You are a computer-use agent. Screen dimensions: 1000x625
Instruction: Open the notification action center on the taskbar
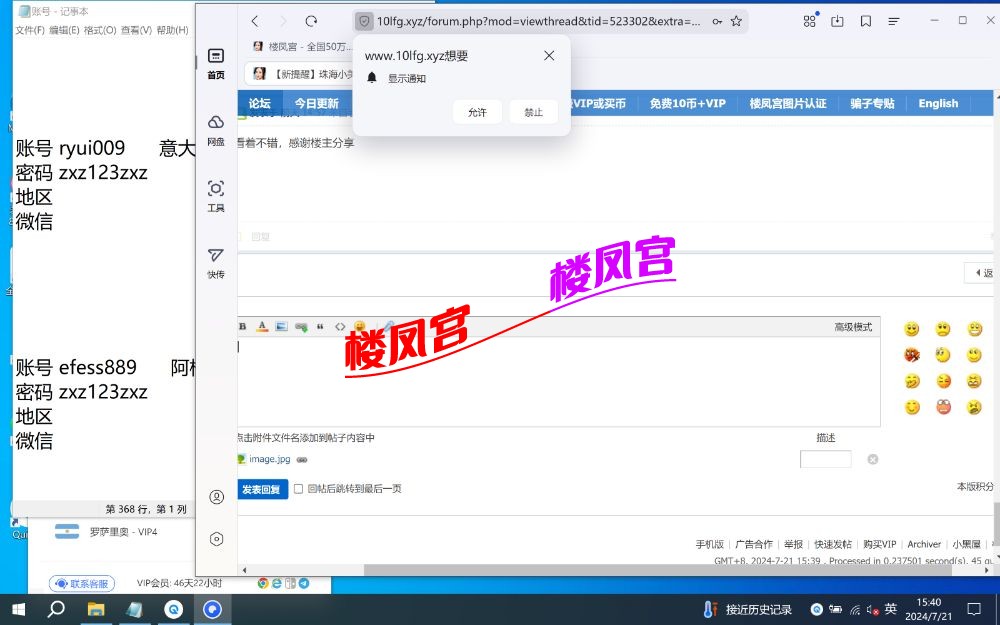click(x=974, y=608)
